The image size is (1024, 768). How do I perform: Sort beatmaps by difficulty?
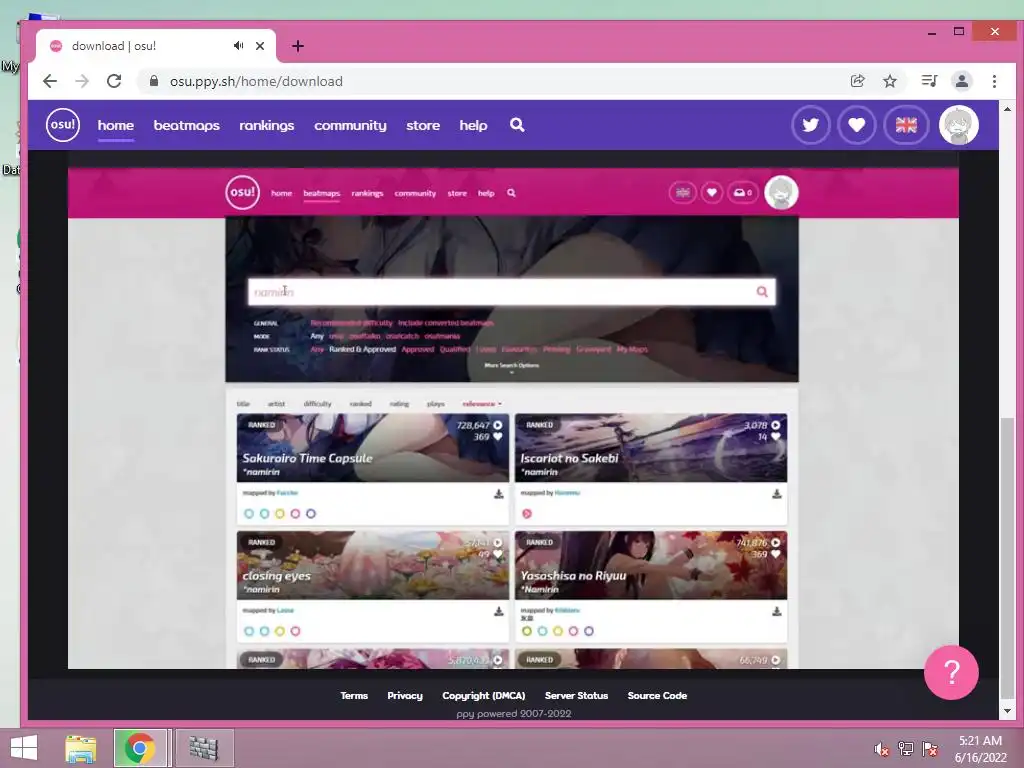click(x=317, y=404)
